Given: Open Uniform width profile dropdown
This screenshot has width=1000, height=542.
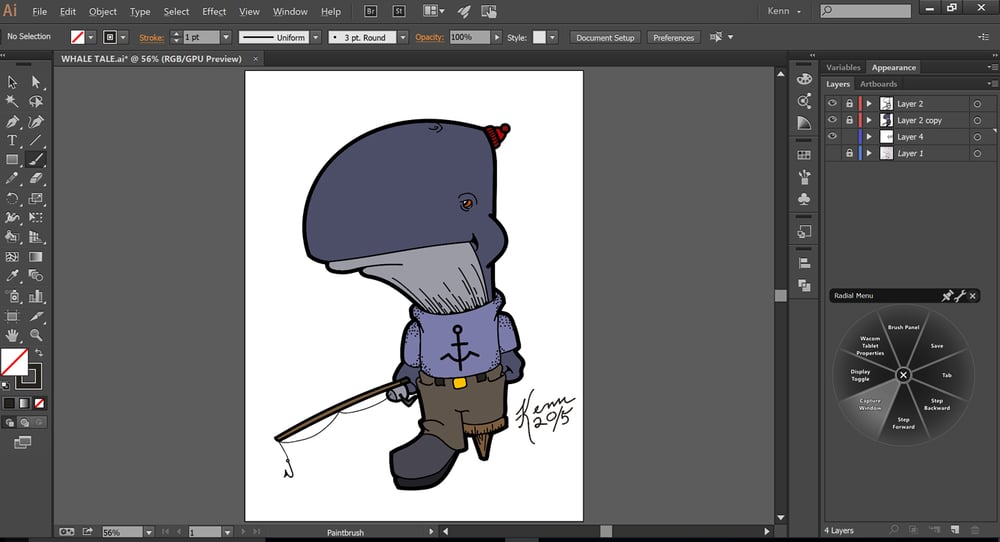Looking at the screenshot, I should point(316,38).
